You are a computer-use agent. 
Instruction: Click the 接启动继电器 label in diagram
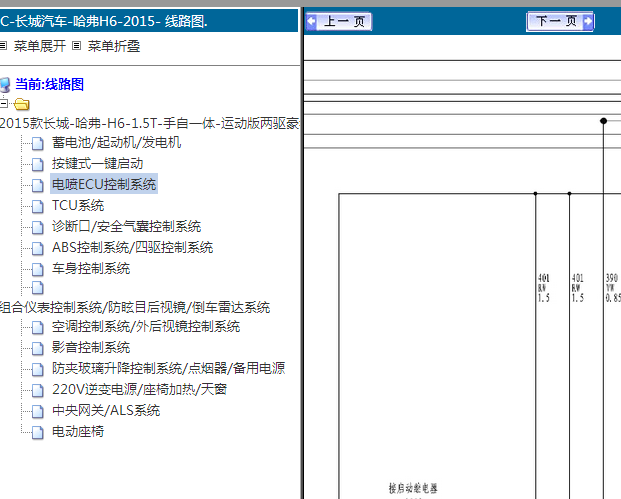click(413, 488)
